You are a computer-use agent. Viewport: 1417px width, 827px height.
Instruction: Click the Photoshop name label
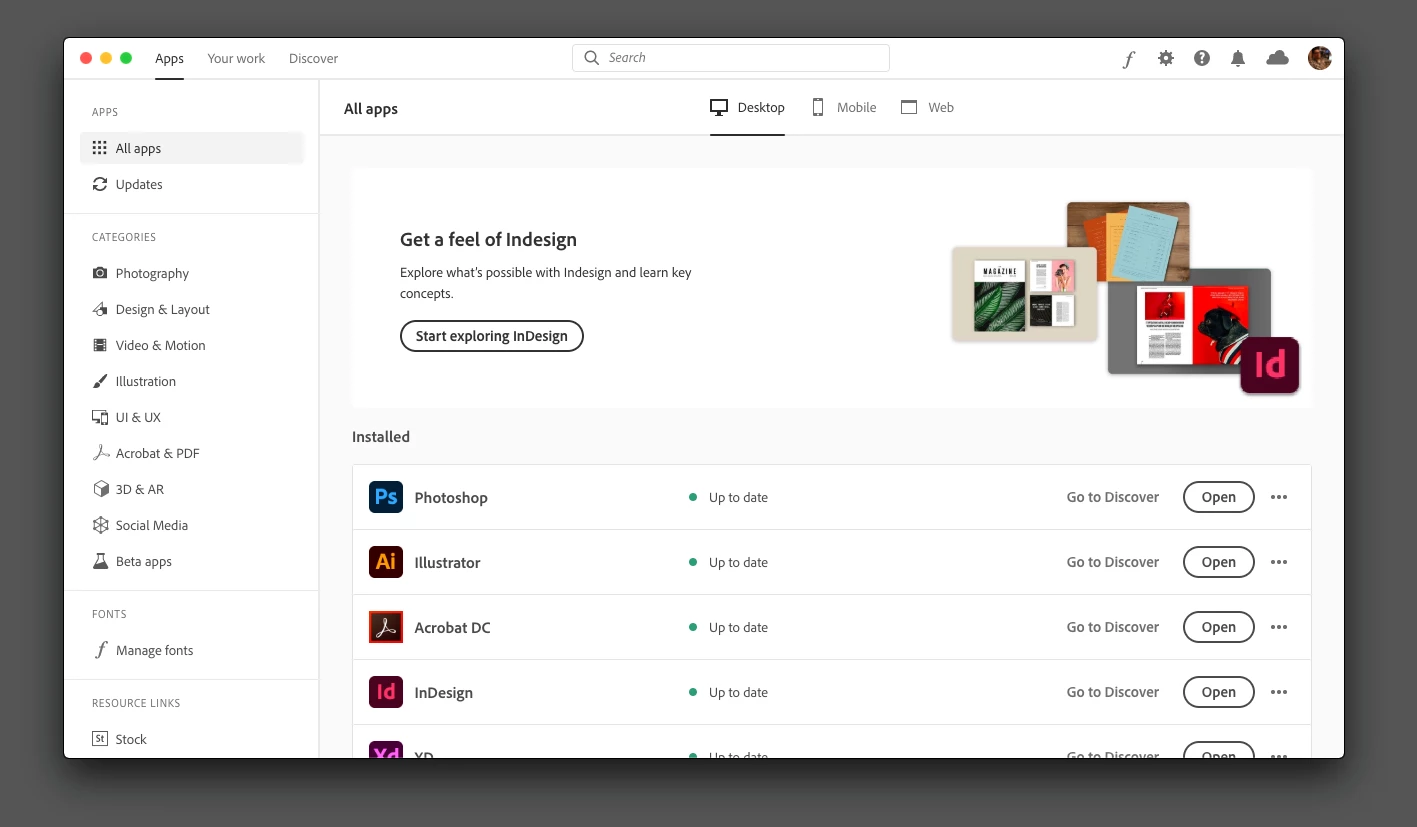[x=451, y=497]
